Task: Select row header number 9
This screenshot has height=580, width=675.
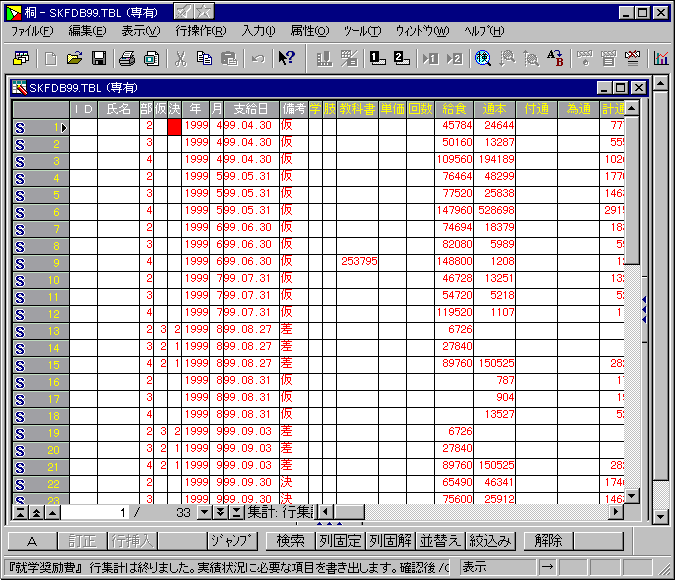Action: pyautogui.click(x=40, y=263)
